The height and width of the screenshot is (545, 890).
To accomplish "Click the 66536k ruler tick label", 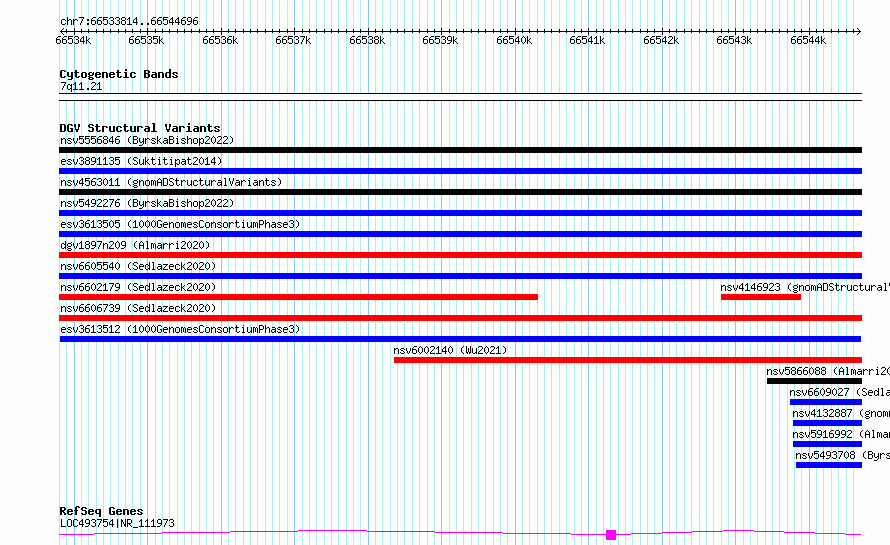I will pyautogui.click(x=220, y=40).
